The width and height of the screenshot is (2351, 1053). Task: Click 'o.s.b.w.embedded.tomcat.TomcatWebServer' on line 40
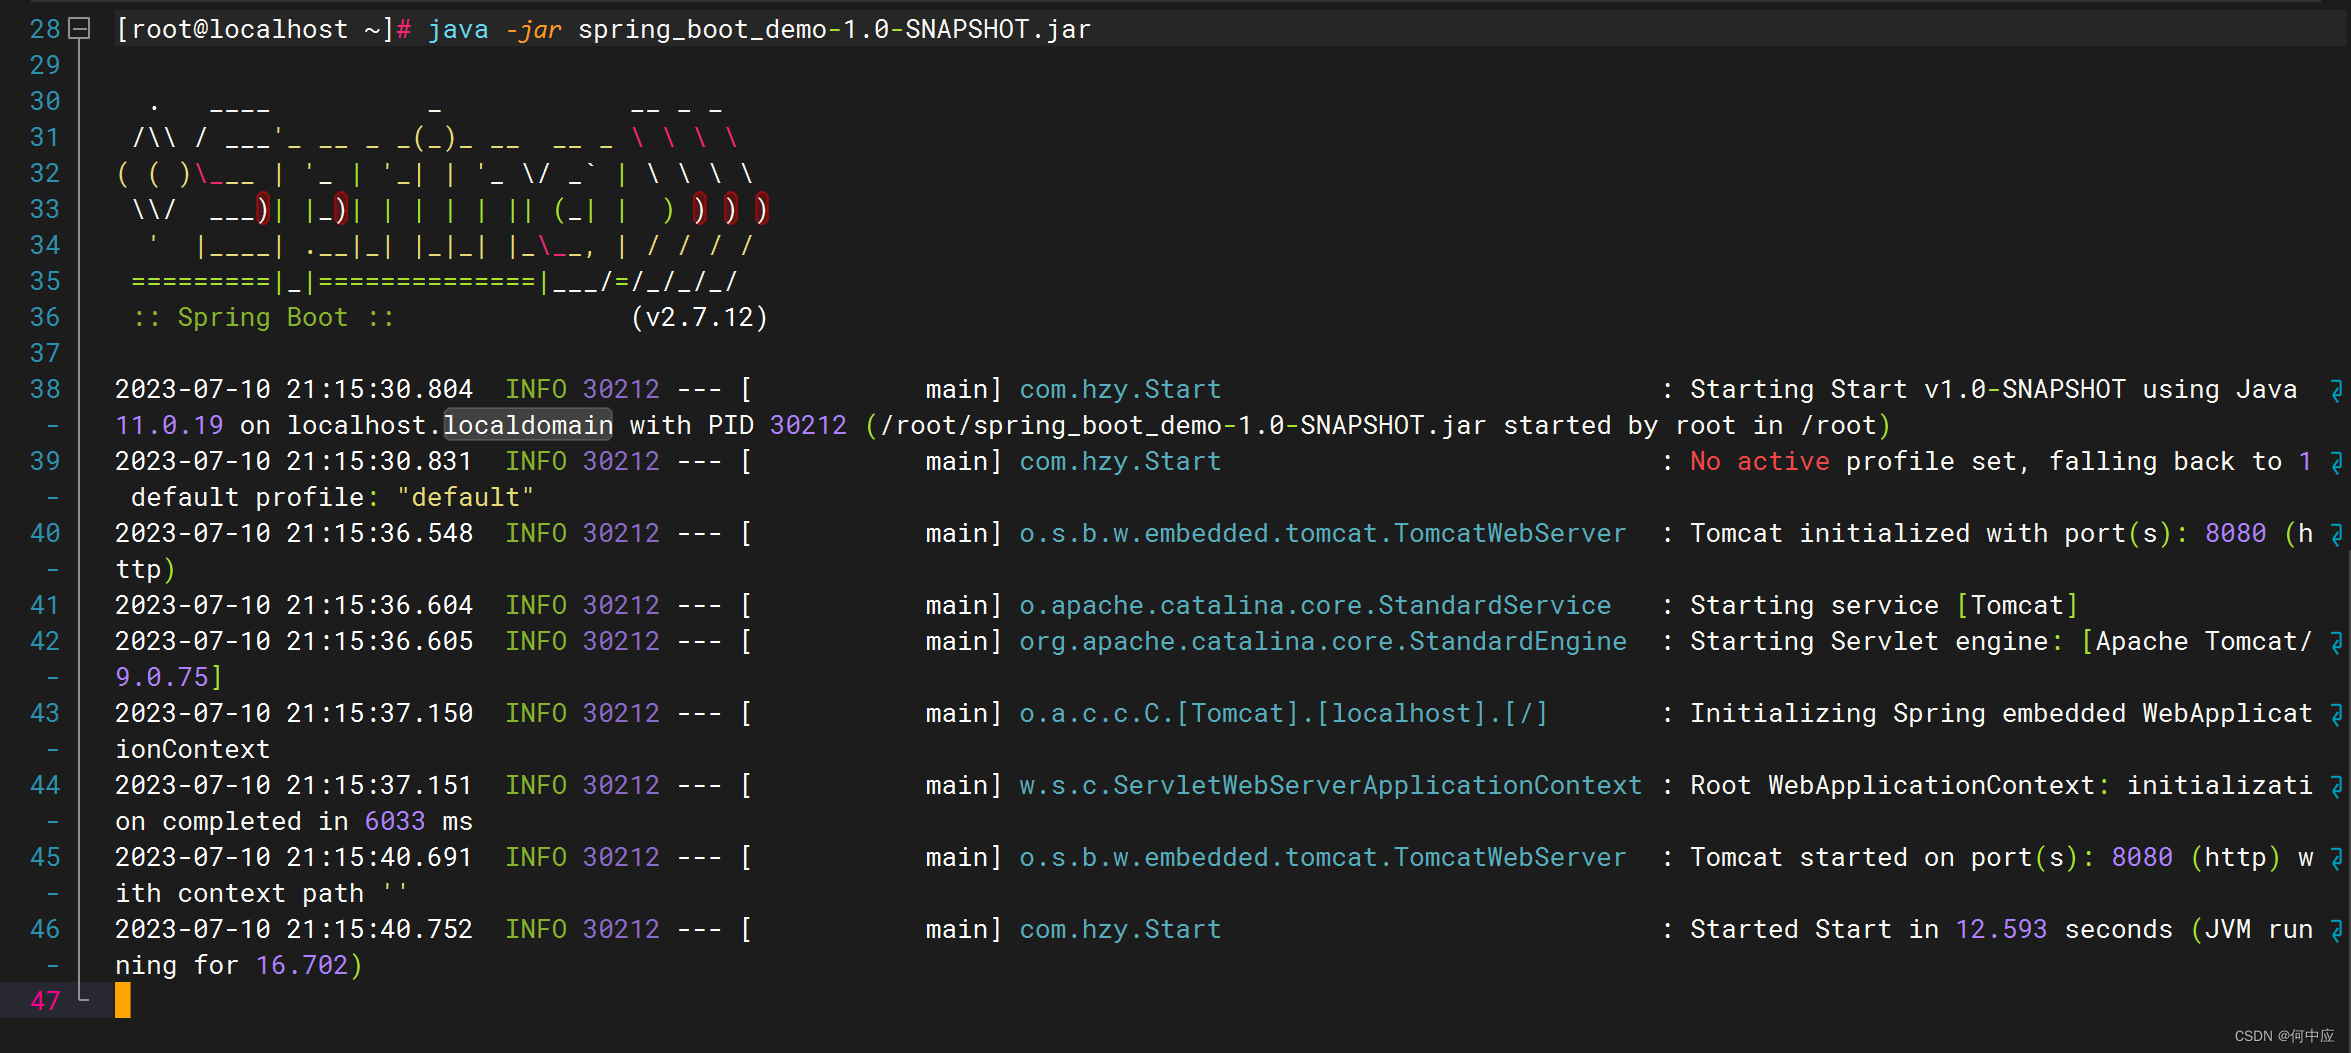tap(1322, 533)
